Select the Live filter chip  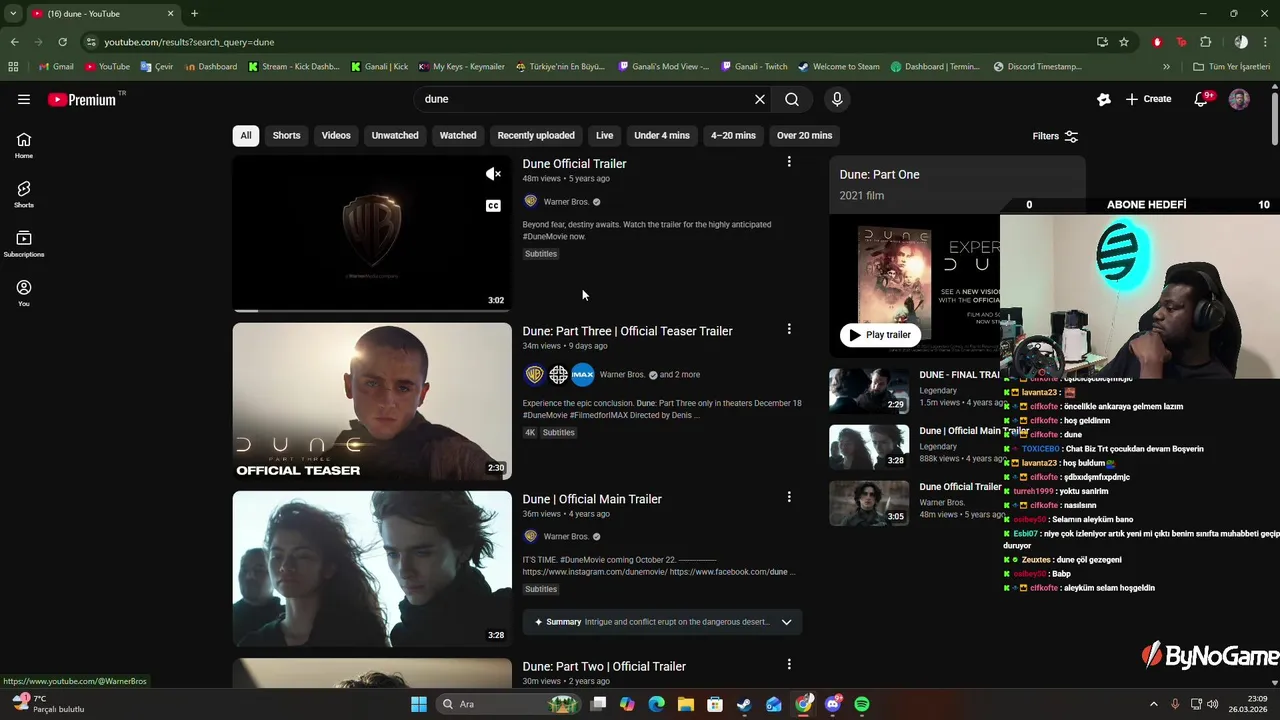point(605,135)
